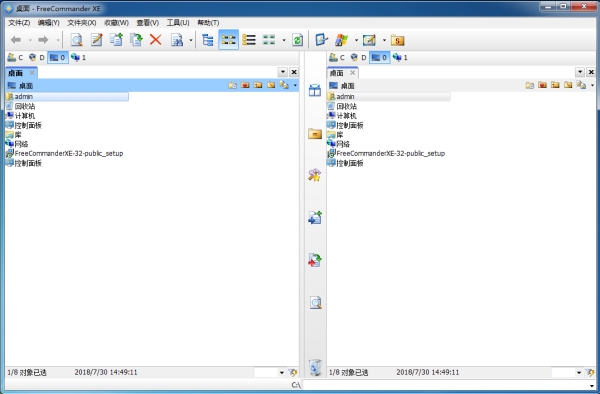Click the edit file pencil icon

96,39
